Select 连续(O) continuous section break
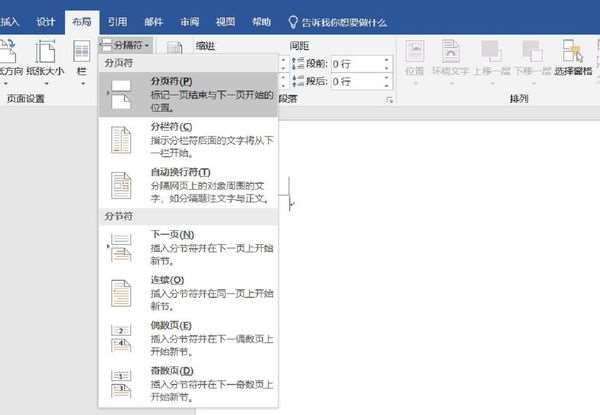The width and height of the screenshot is (600, 415). pos(188,293)
